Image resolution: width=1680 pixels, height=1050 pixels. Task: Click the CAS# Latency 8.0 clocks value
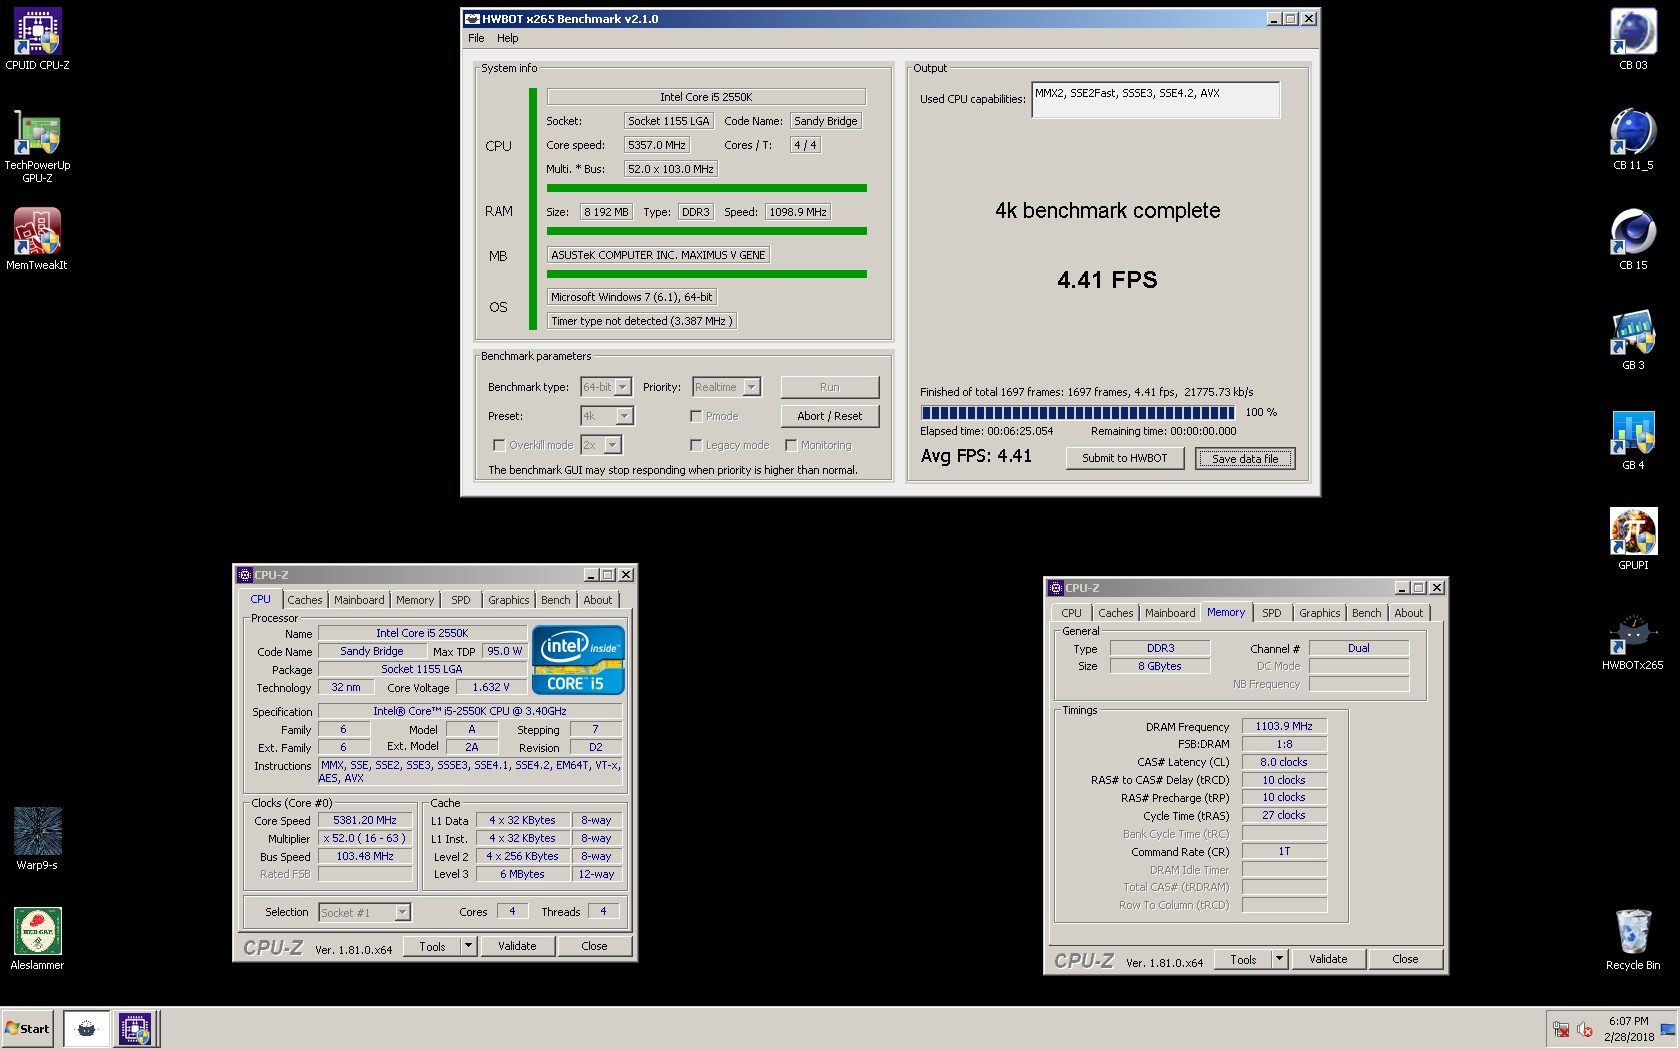click(x=1284, y=762)
